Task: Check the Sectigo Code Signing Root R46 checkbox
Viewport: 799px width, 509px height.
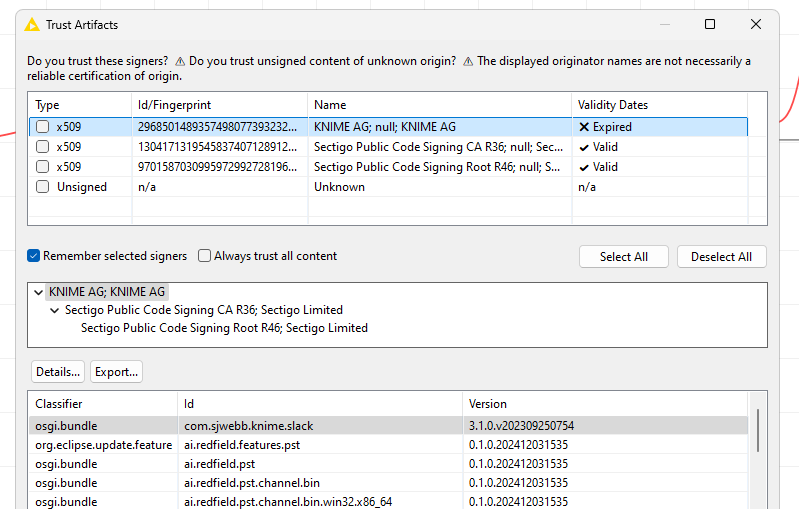Action: click(43, 167)
